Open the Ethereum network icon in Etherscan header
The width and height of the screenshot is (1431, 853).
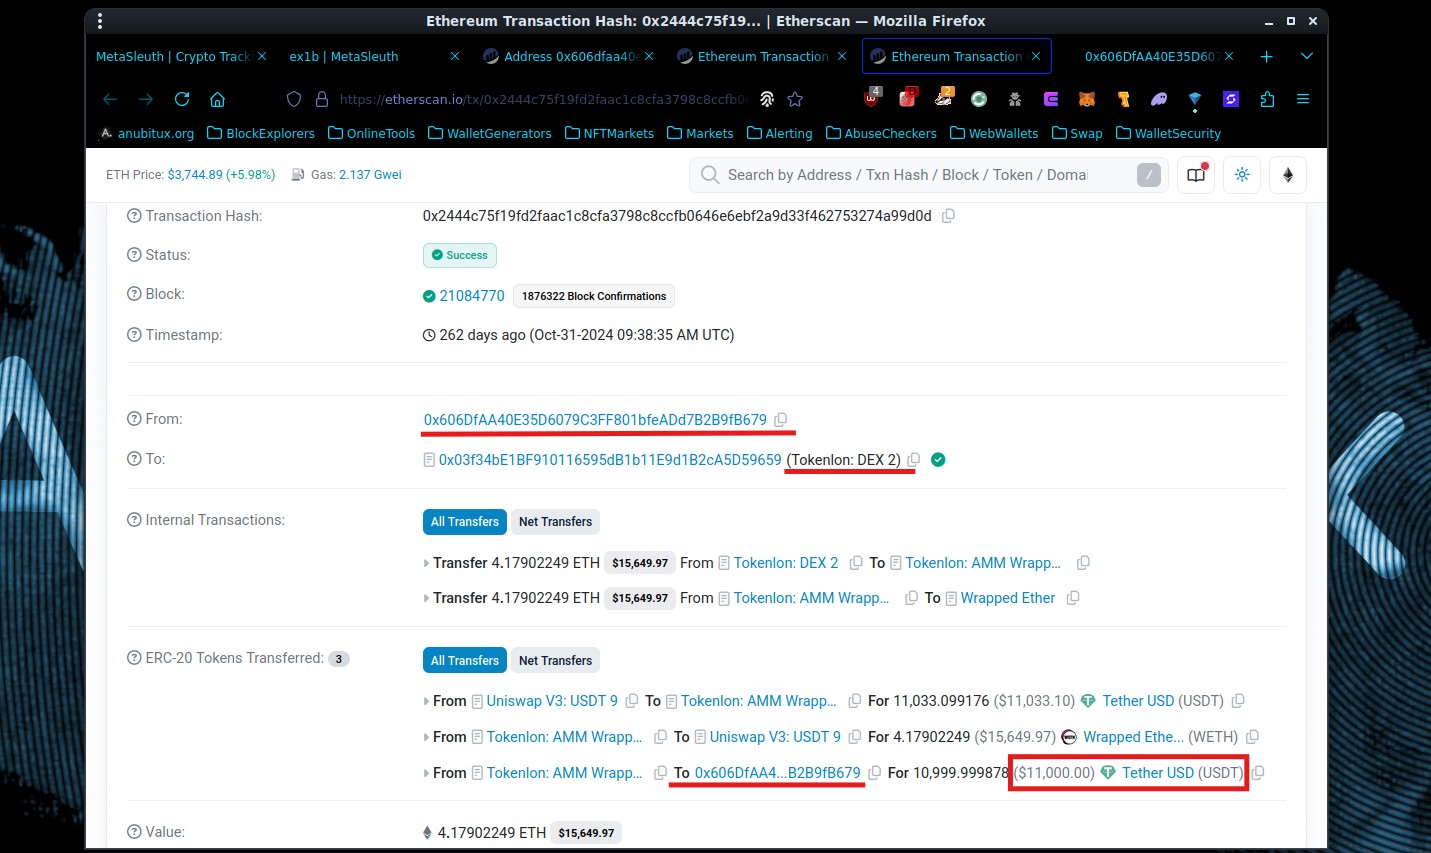(x=1288, y=175)
